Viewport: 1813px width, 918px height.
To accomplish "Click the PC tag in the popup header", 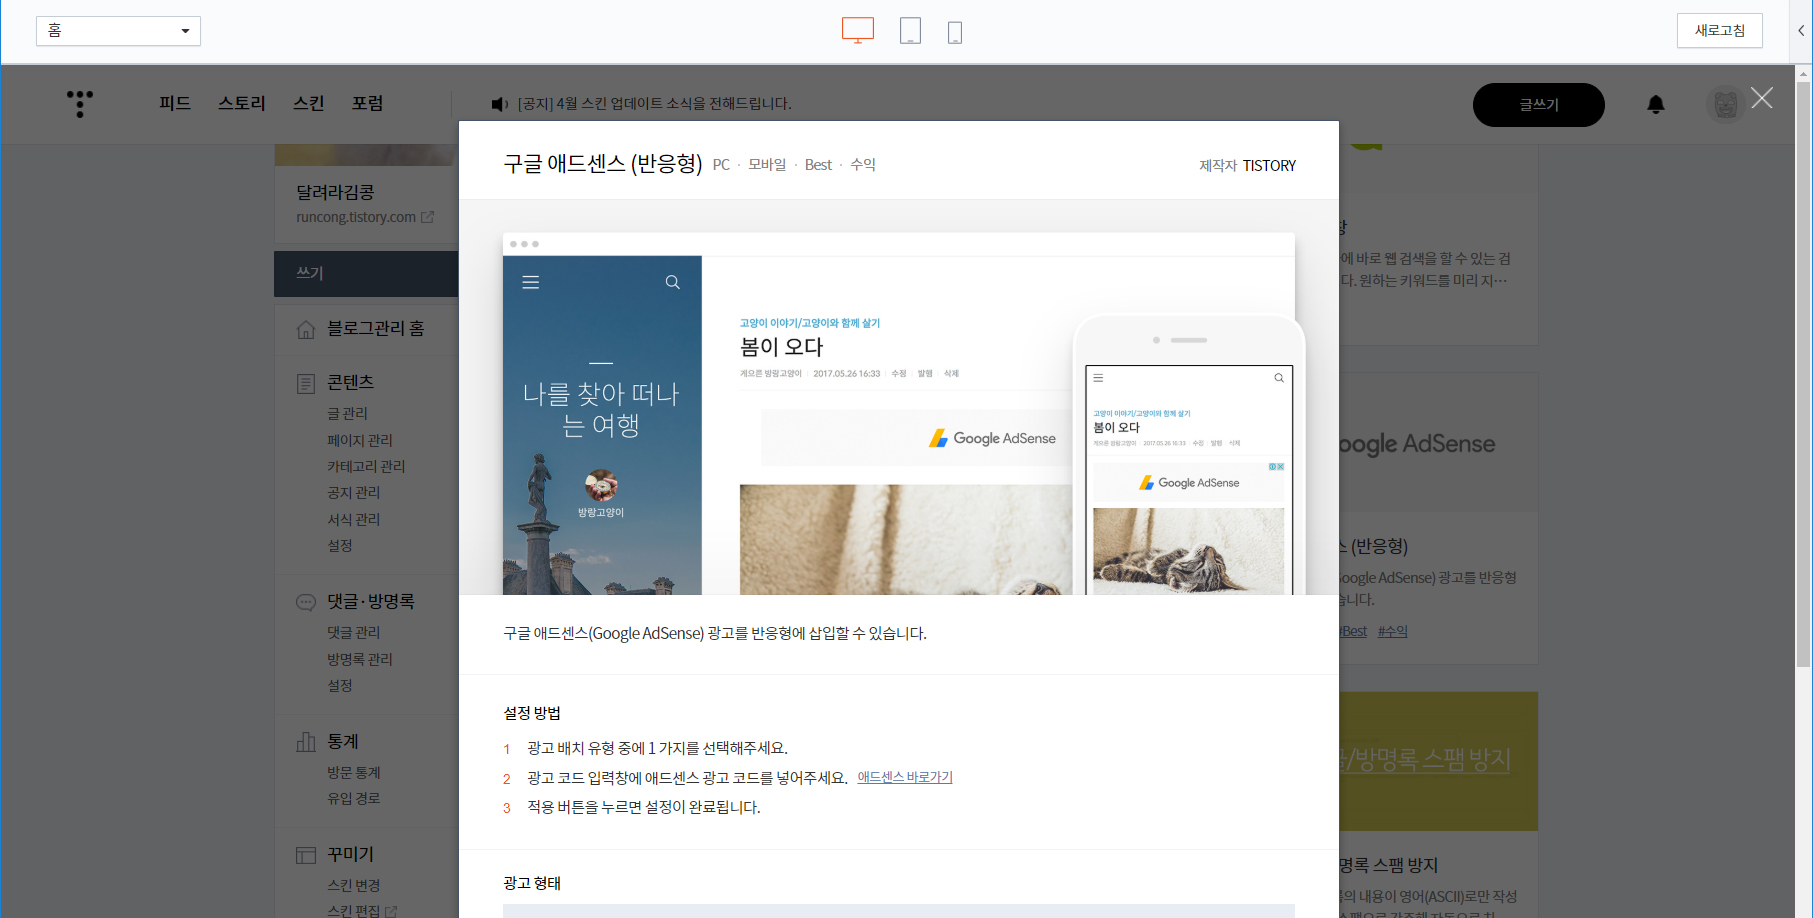I will click(x=721, y=165).
